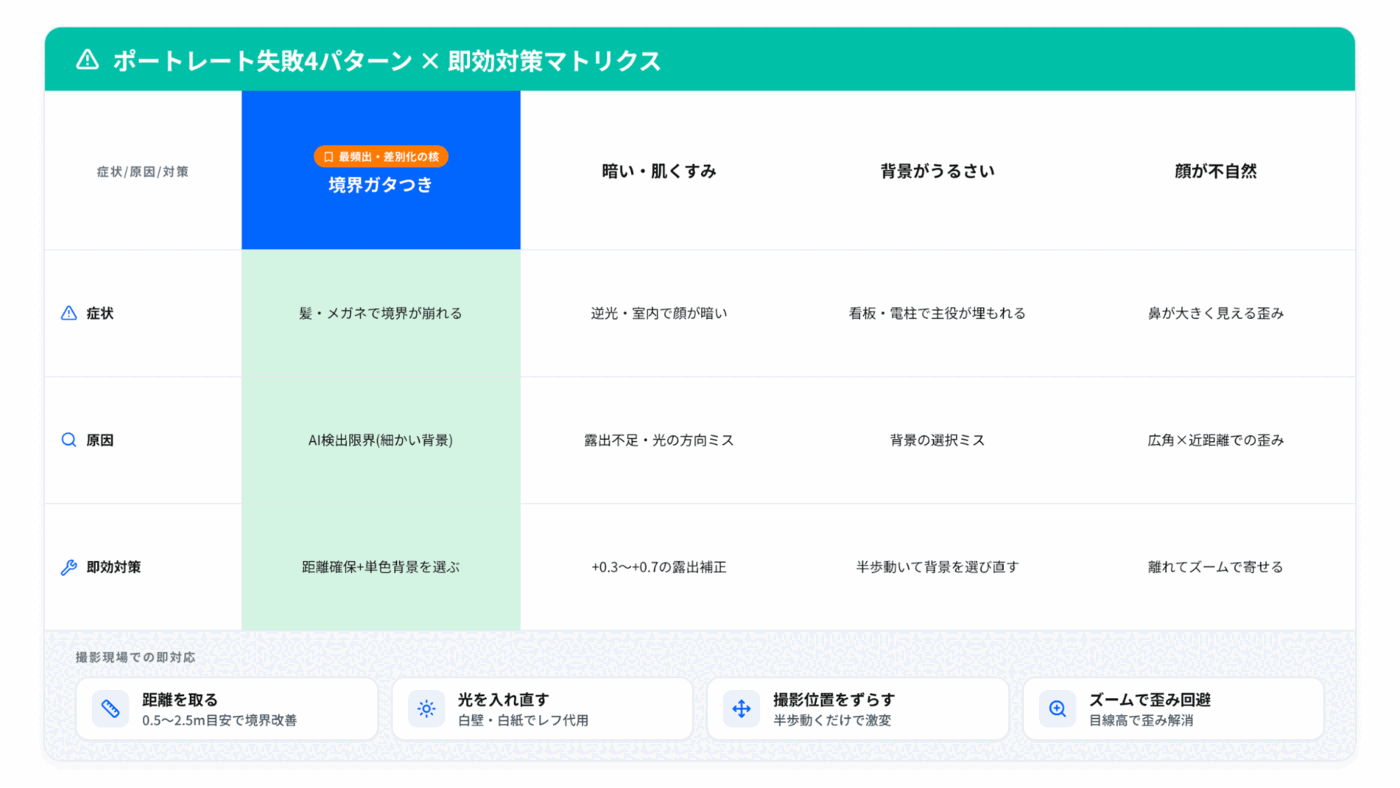Select the 背景がうるさい column header
Viewport: 1400px width, 788px height.
coord(938,171)
